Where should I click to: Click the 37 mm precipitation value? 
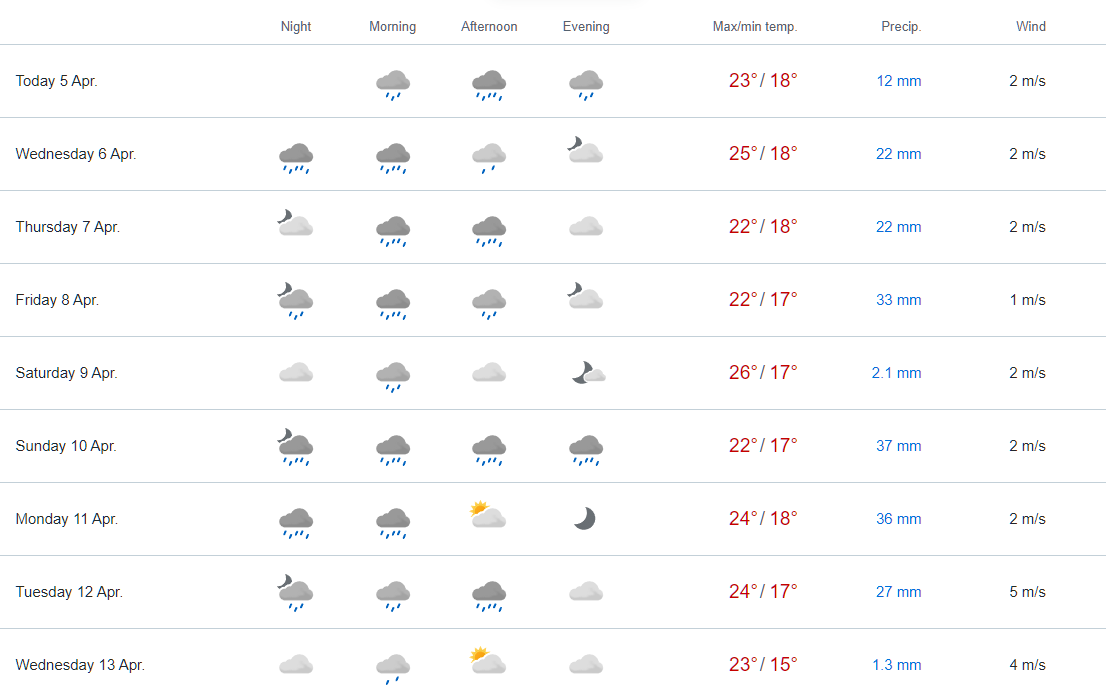(x=899, y=446)
